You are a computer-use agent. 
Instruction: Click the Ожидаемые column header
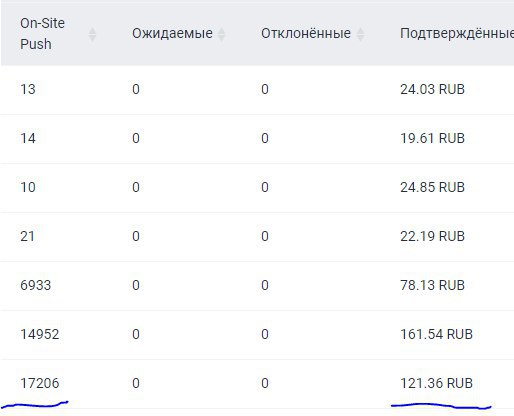(172, 33)
